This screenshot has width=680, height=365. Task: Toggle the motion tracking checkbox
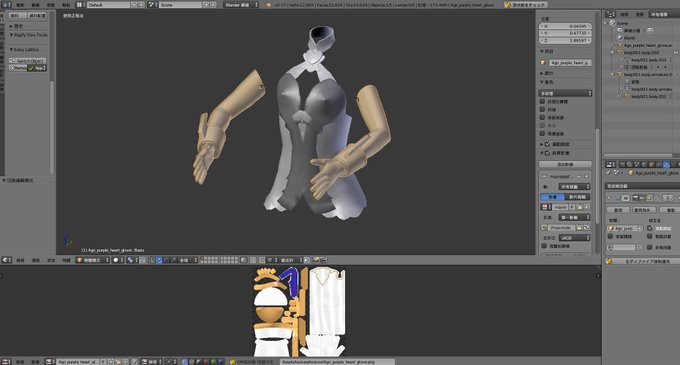(547, 144)
